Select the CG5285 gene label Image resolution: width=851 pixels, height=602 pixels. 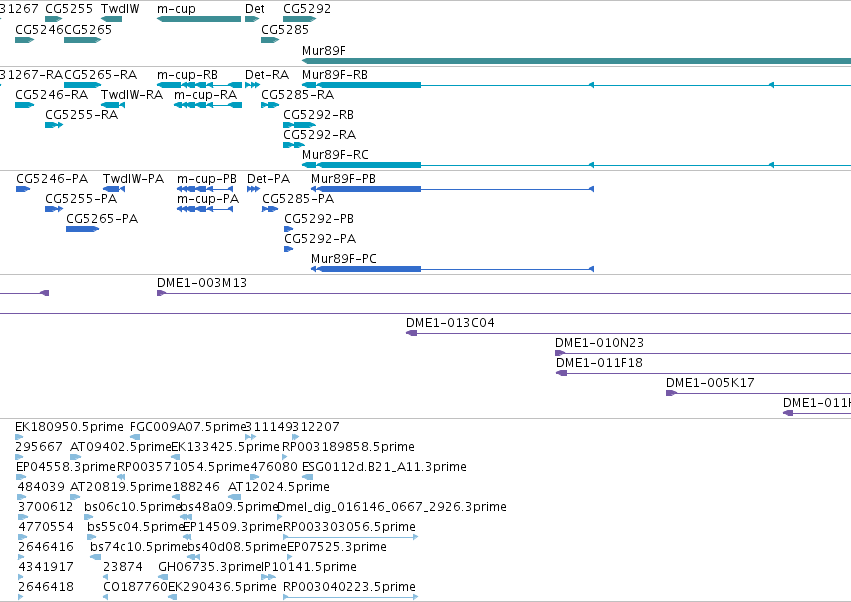pyautogui.click(x=284, y=29)
